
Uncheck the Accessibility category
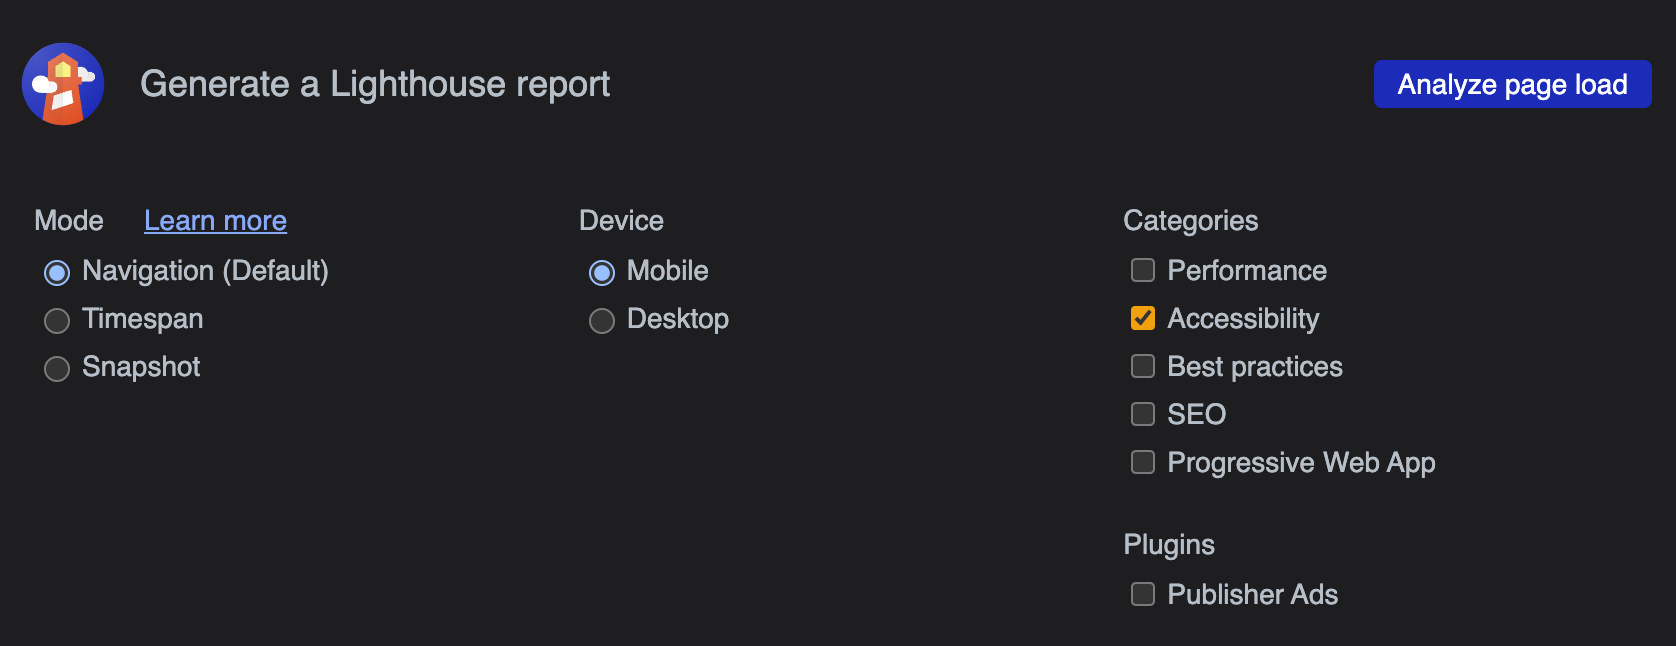(1142, 318)
